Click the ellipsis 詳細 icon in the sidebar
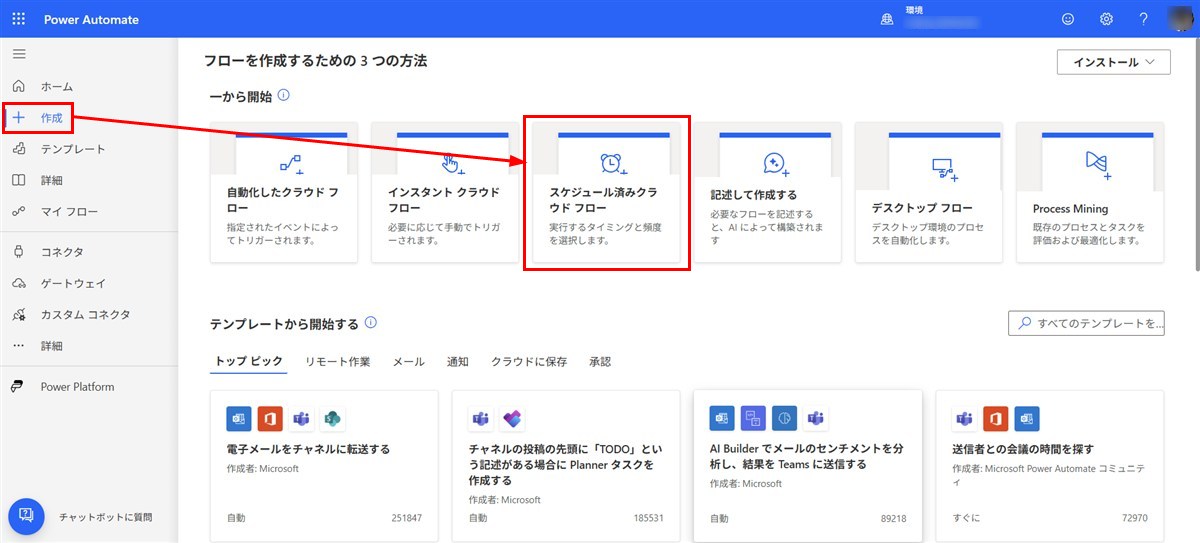 pyautogui.click(x=19, y=345)
